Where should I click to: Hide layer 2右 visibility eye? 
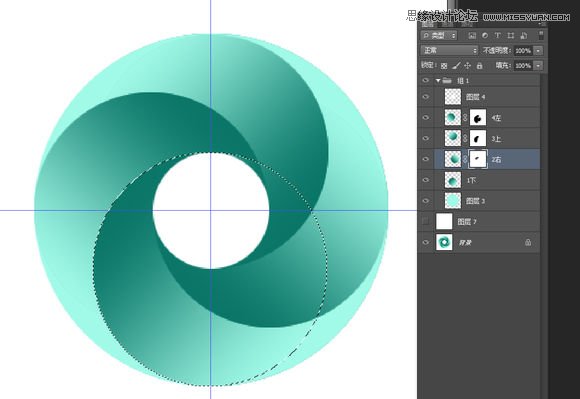point(426,159)
